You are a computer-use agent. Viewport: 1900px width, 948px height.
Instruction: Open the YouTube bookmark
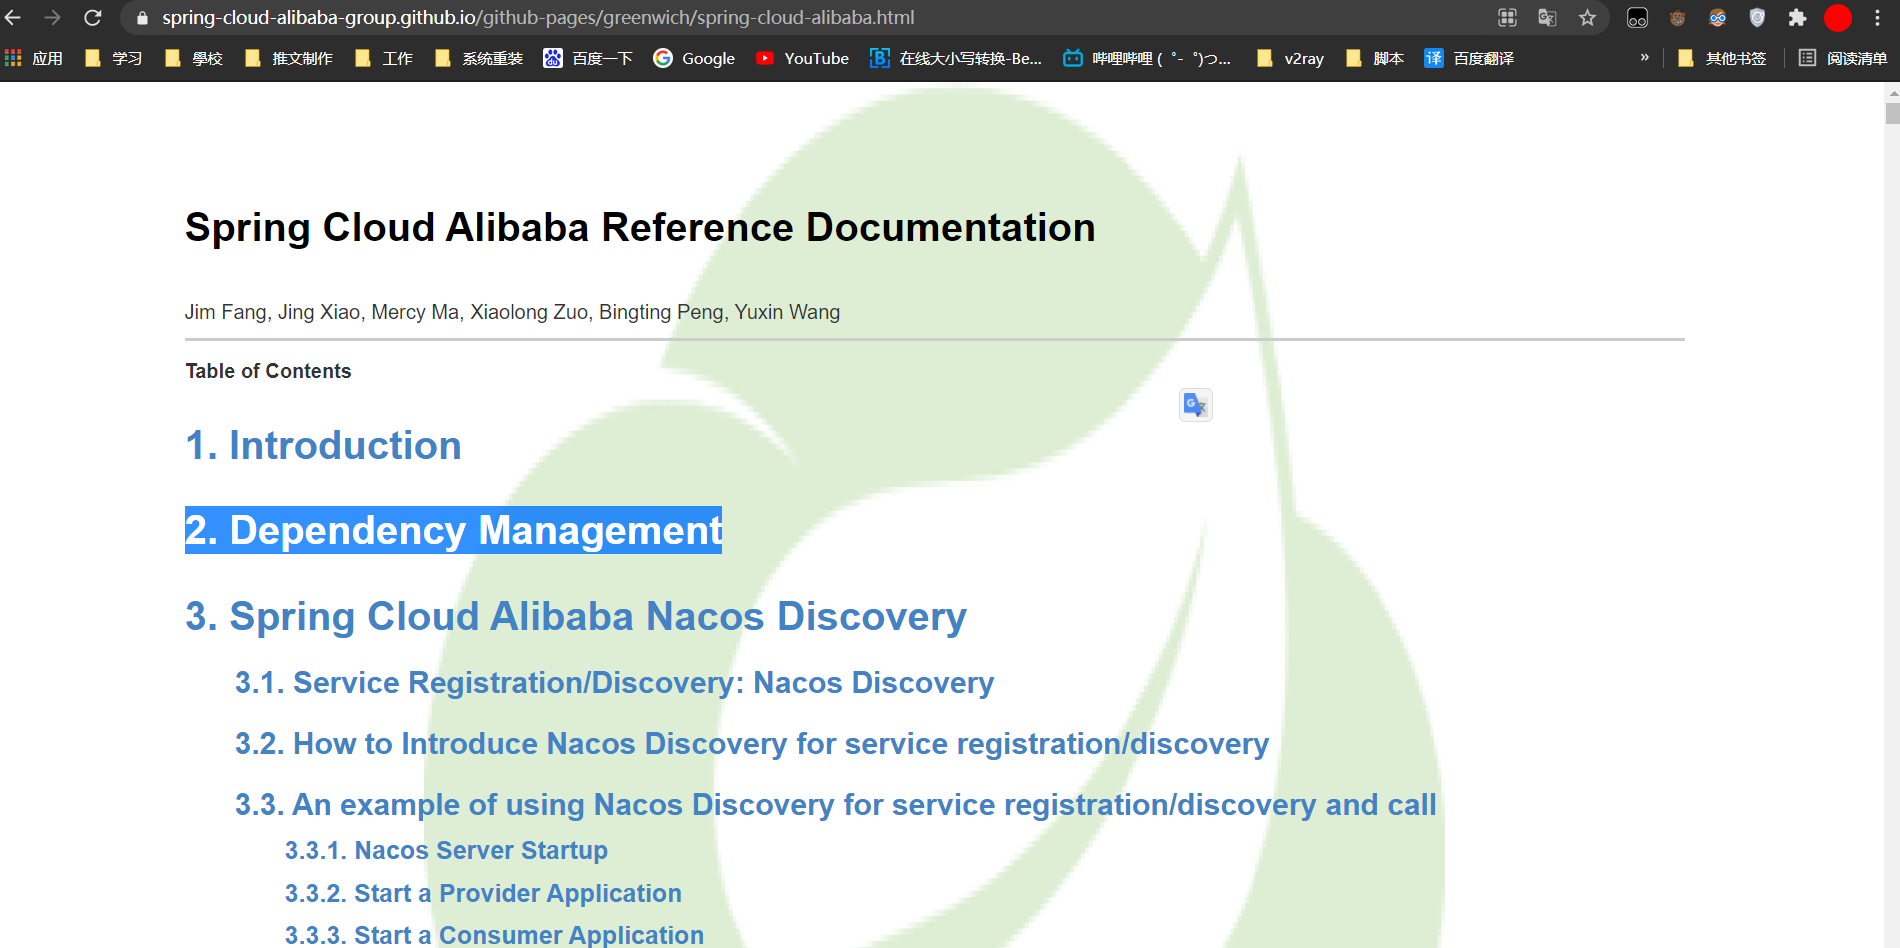pos(802,58)
